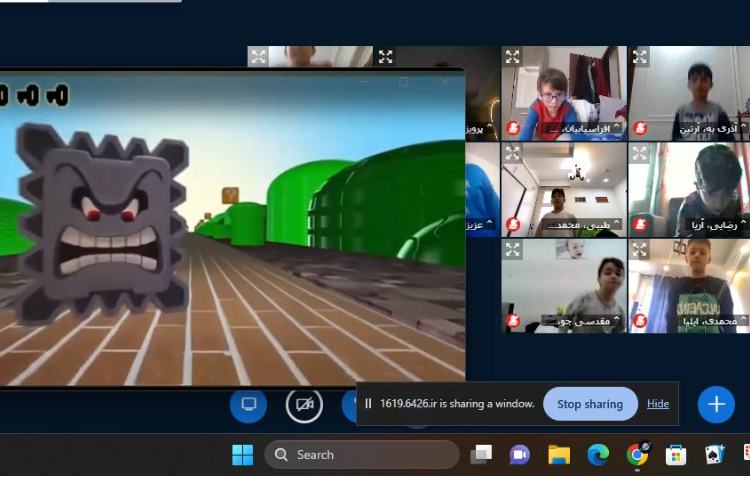Screen dimensions: 750x480
Task: Open the chevron menu beside مقدسی name
Action: pyautogui.click(x=617, y=318)
